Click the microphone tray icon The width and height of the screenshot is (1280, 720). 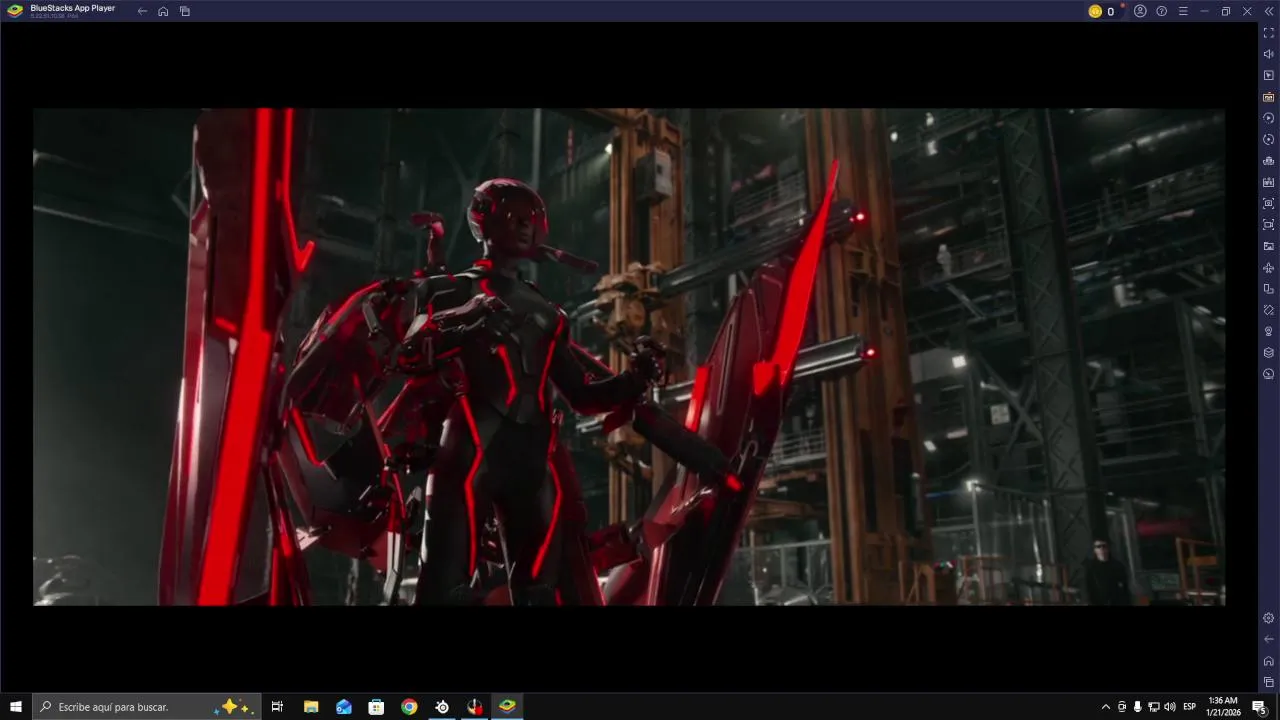click(1137, 707)
